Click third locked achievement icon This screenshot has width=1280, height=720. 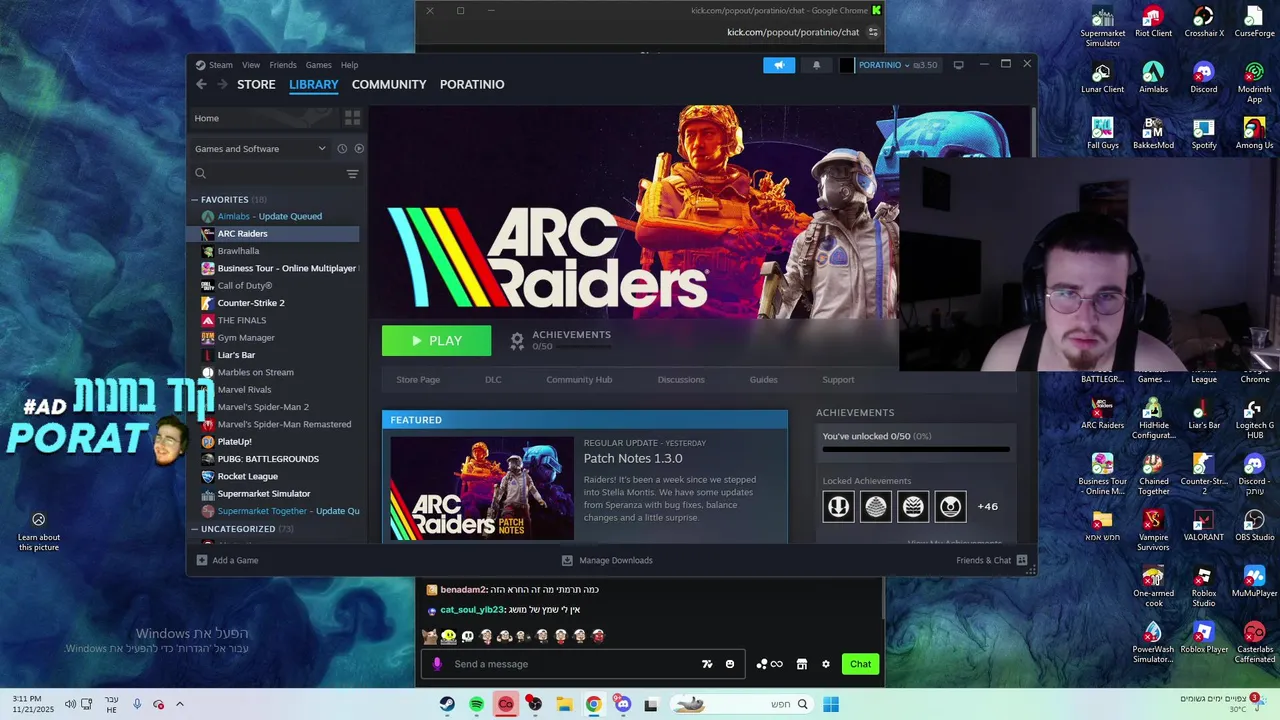click(x=913, y=507)
